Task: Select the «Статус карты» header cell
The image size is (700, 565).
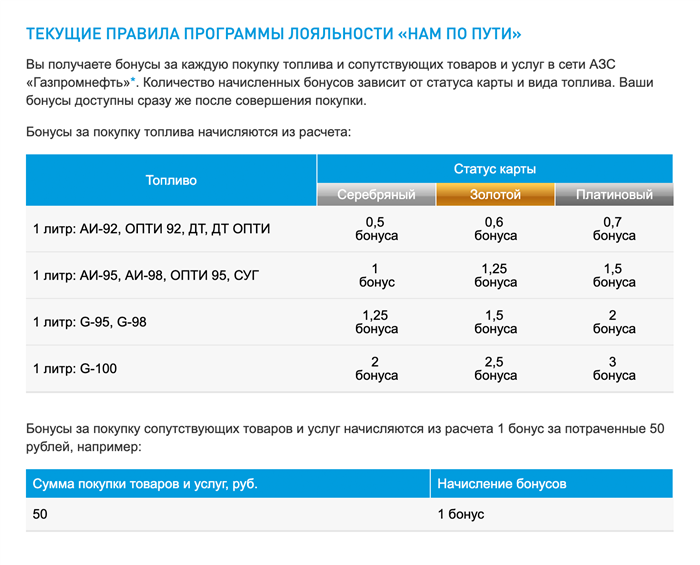Action: 495,169
